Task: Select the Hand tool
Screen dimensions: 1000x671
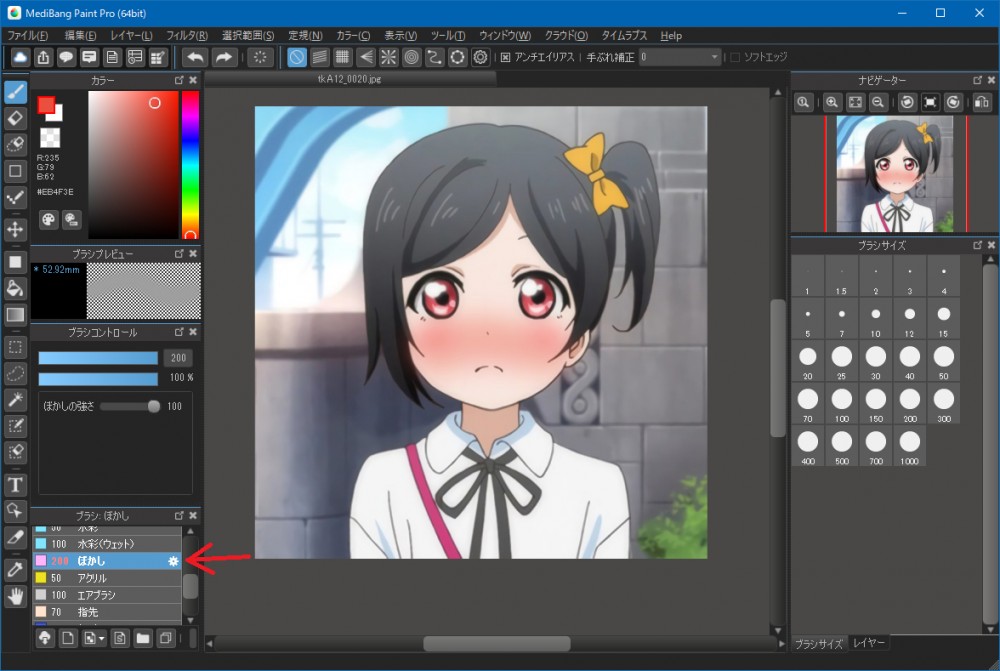Action: (x=15, y=596)
